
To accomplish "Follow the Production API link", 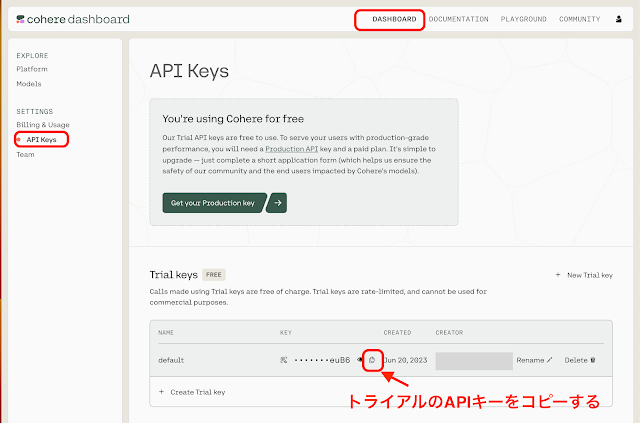I will coord(291,149).
